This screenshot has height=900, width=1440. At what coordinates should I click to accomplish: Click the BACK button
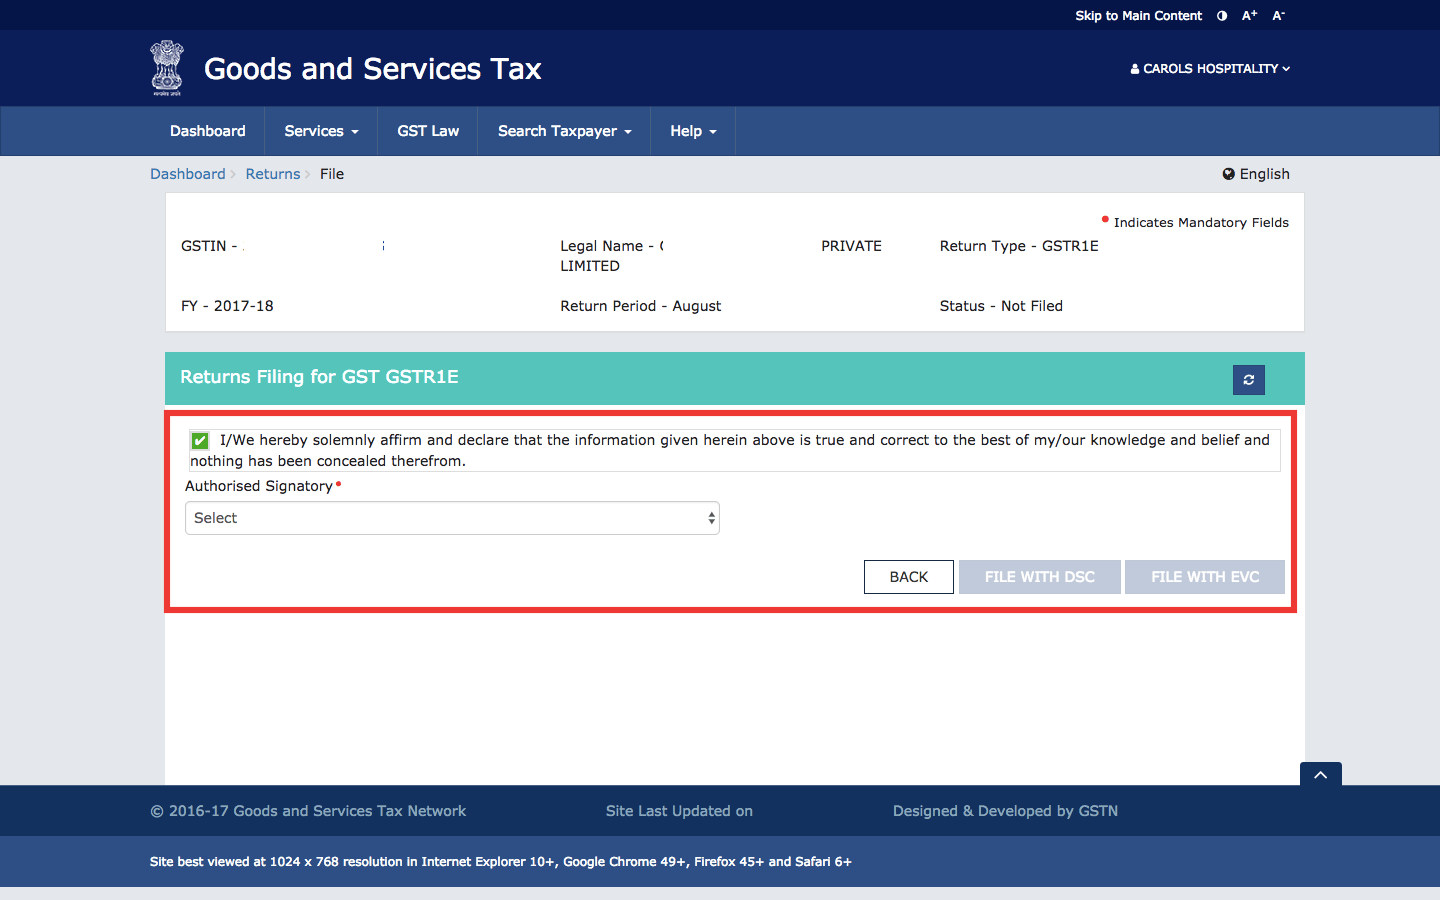[x=908, y=577]
